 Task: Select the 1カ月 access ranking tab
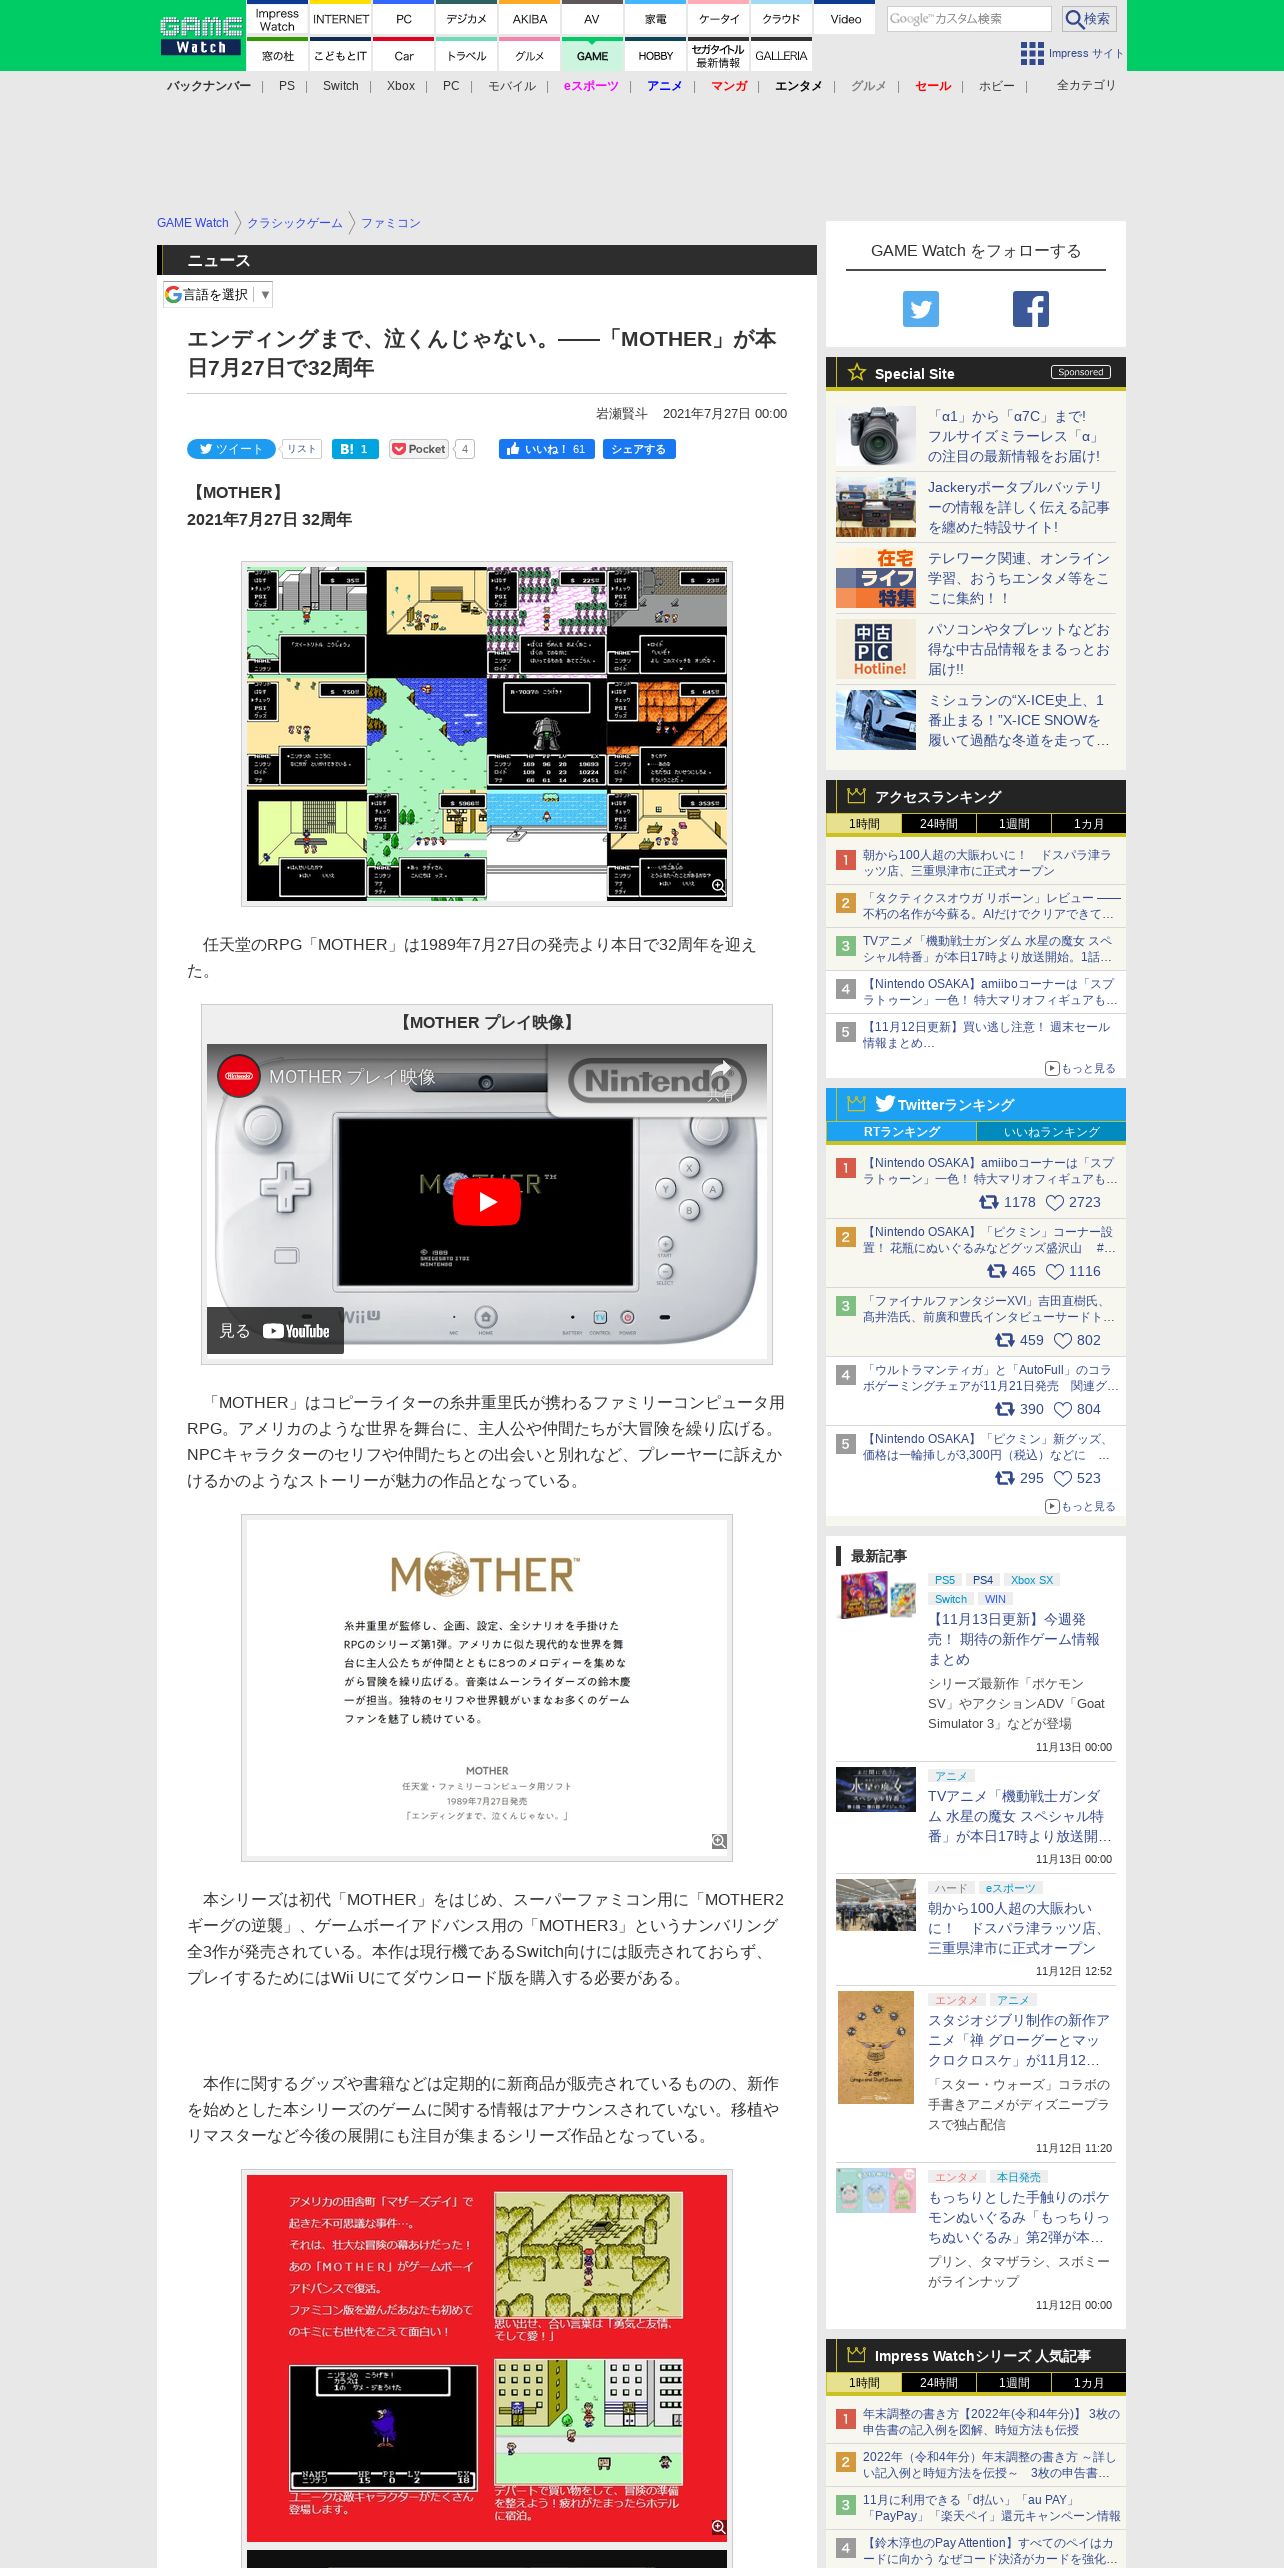pos(1088,824)
